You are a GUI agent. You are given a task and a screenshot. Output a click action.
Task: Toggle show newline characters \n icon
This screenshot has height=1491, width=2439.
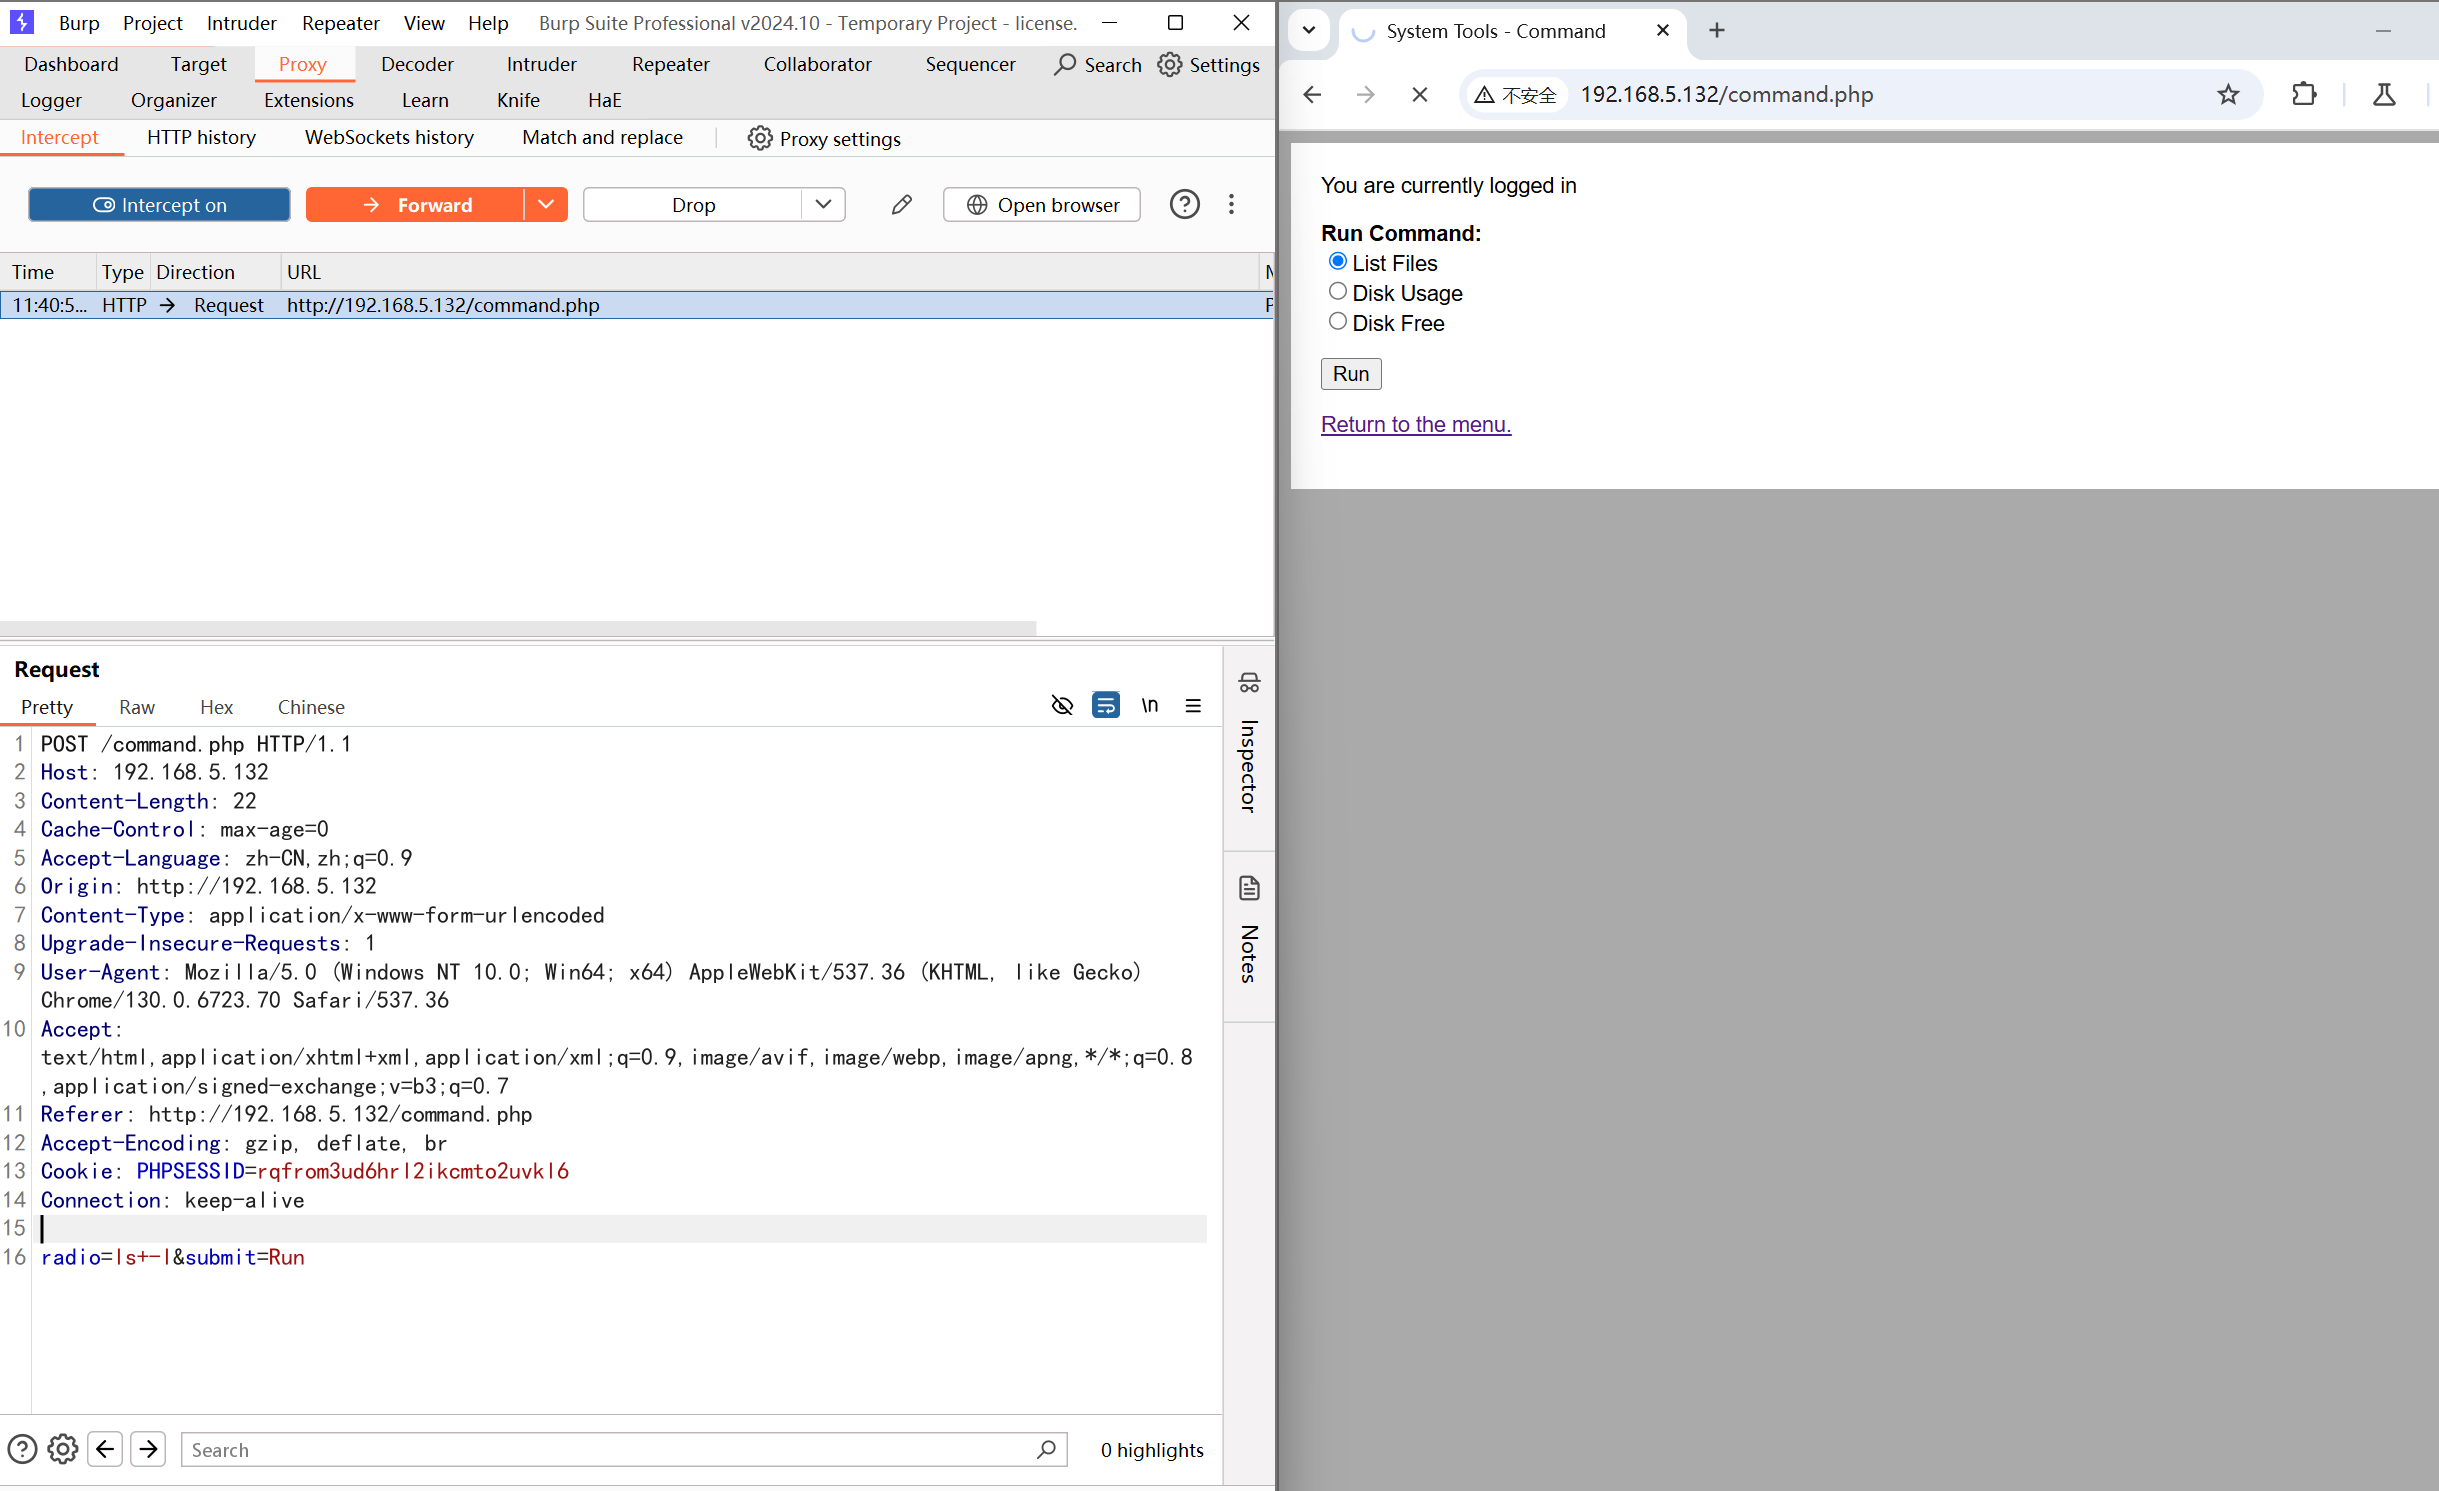(x=1150, y=706)
